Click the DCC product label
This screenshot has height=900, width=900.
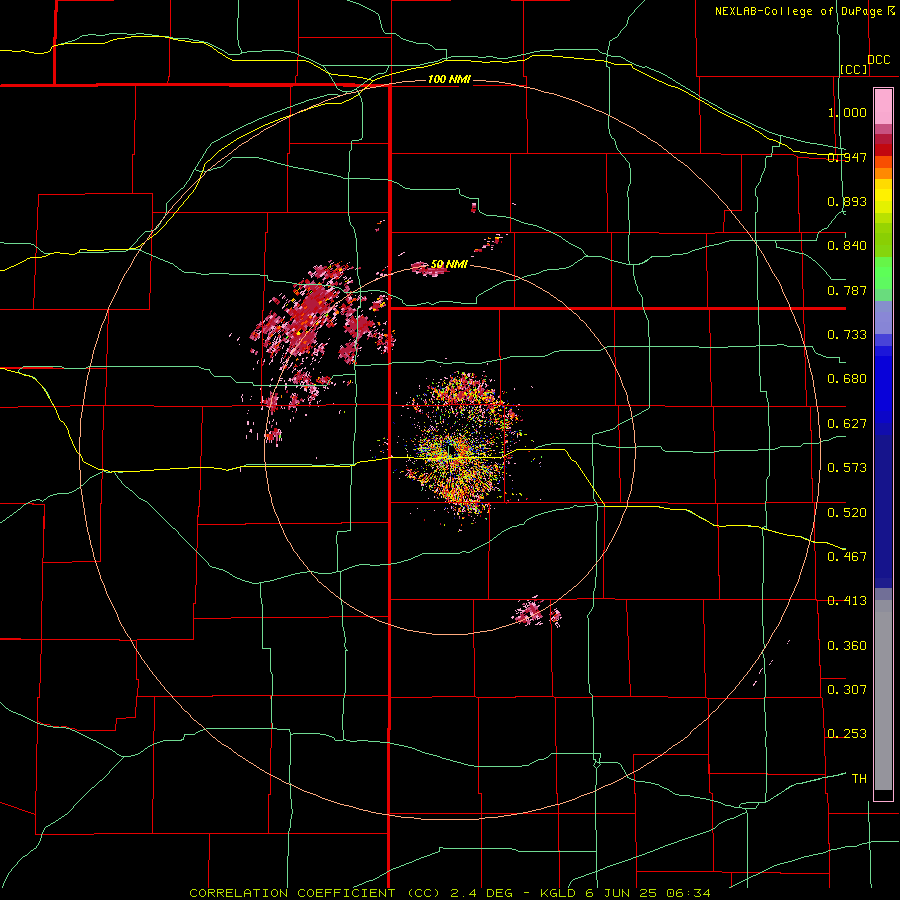click(x=879, y=60)
